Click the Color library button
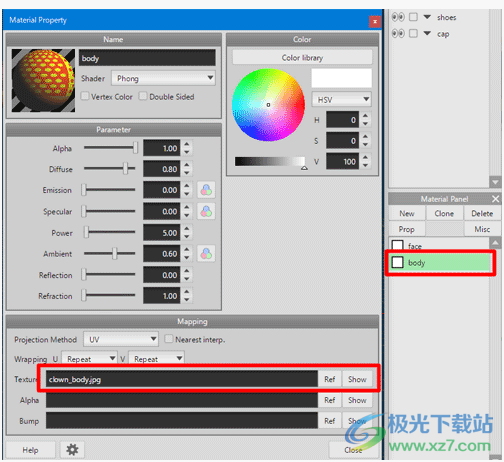 tap(302, 58)
